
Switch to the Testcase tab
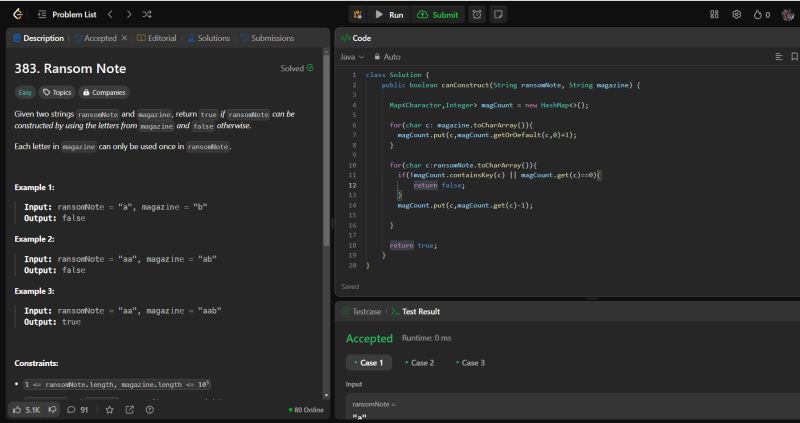pyautogui.click(x=362, y=312)
